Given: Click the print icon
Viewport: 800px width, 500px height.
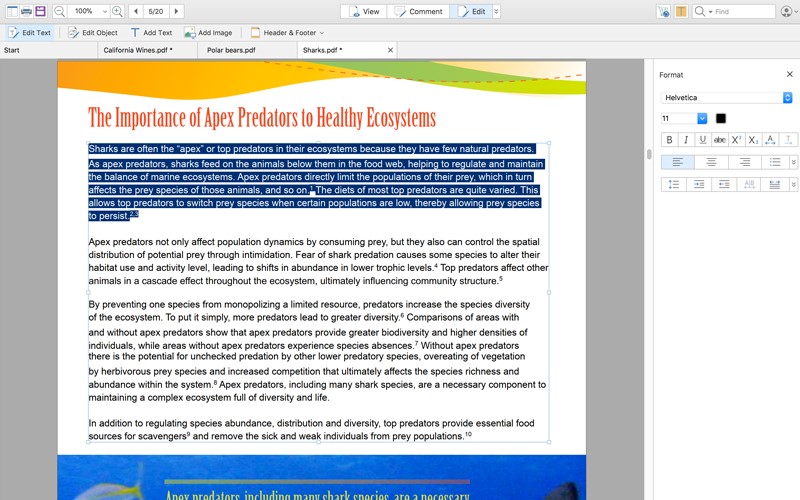Looking at the screenshot, I should point(27,11).
